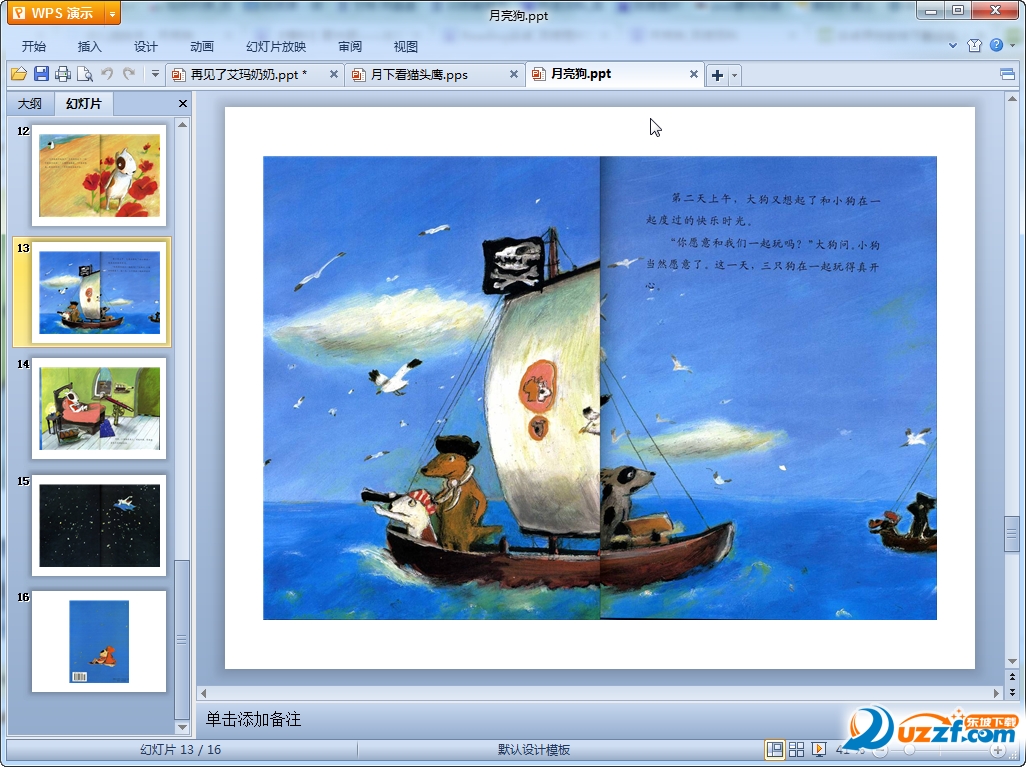Click thumbnail pane scroll down arrow
The image size is (1026, 767).
tap(183, 727)
